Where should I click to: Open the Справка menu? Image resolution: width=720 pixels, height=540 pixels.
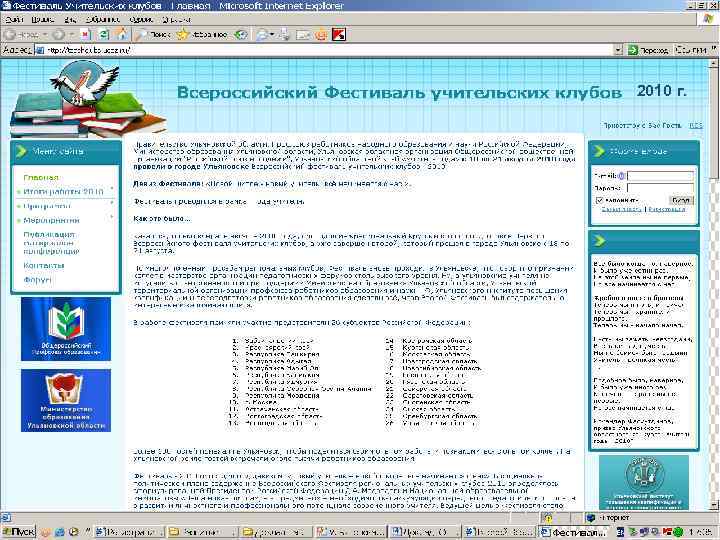point(176,19)
